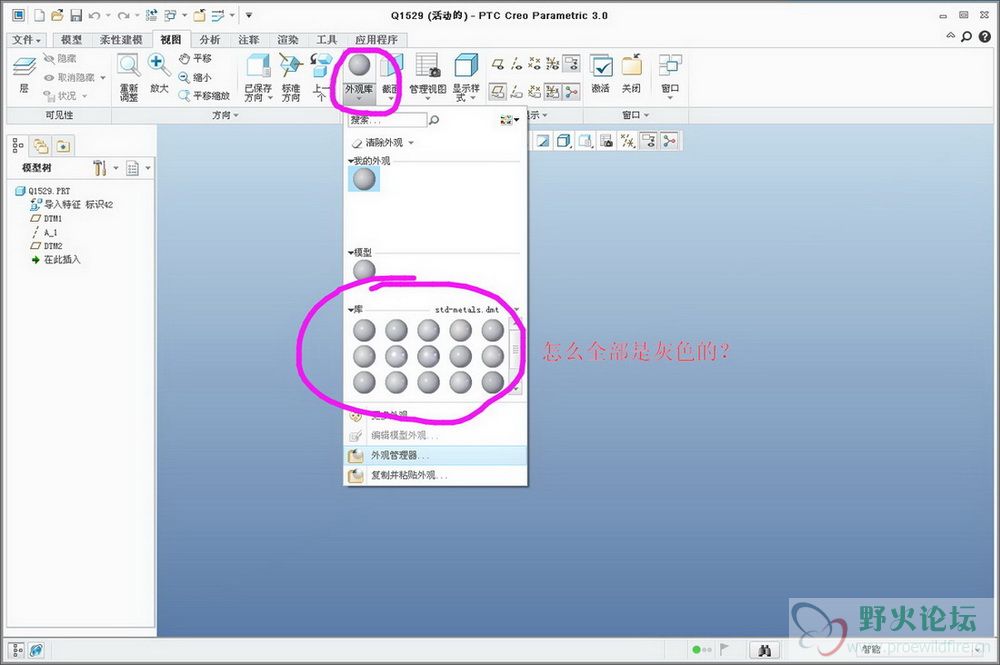Click 清除外观 clear appearance button

tap(378, 143)
